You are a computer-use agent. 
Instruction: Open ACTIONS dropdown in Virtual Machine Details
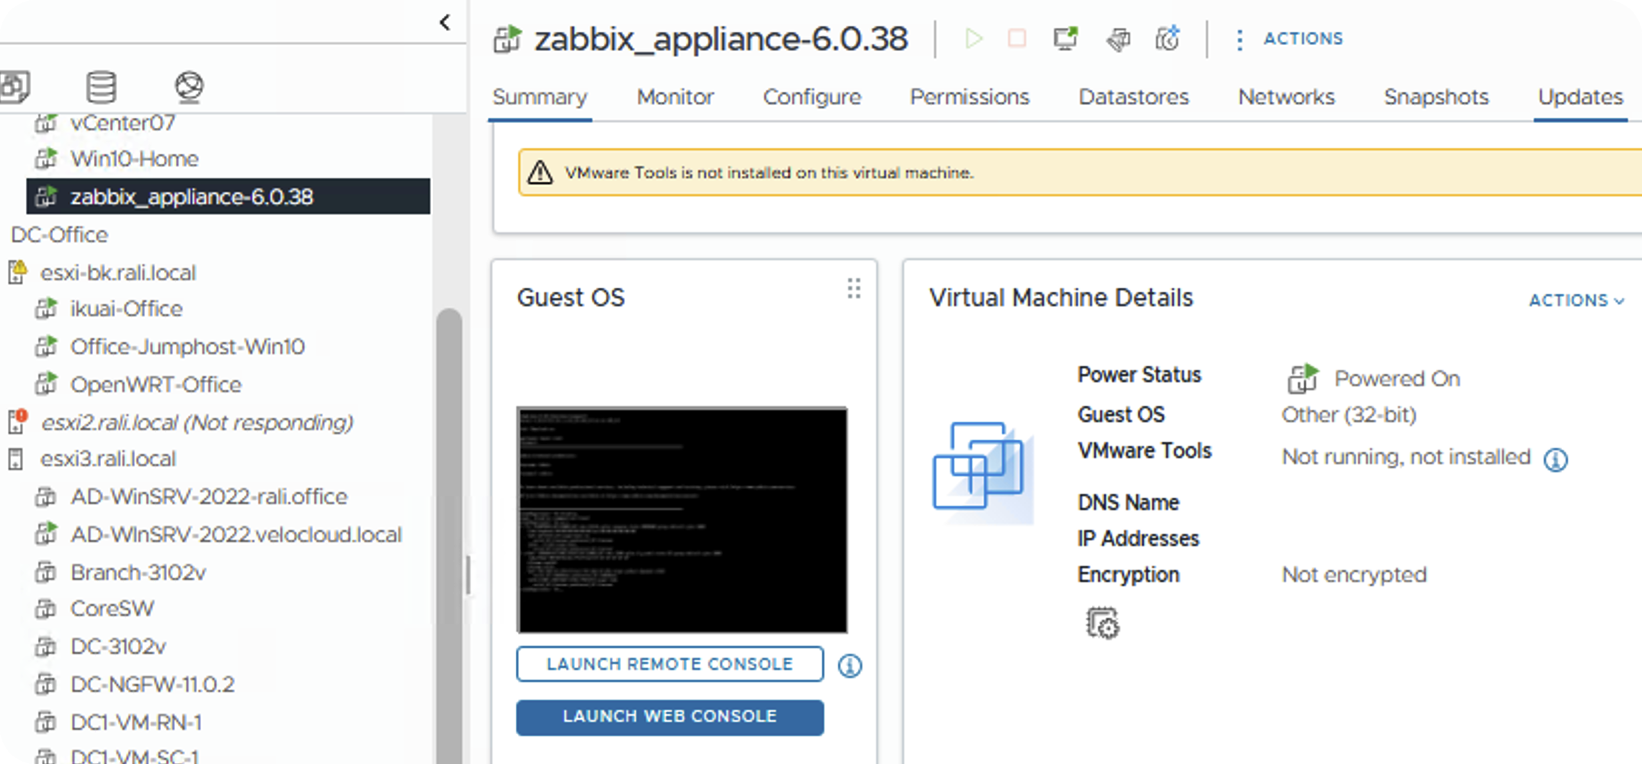pos(1576,300)
